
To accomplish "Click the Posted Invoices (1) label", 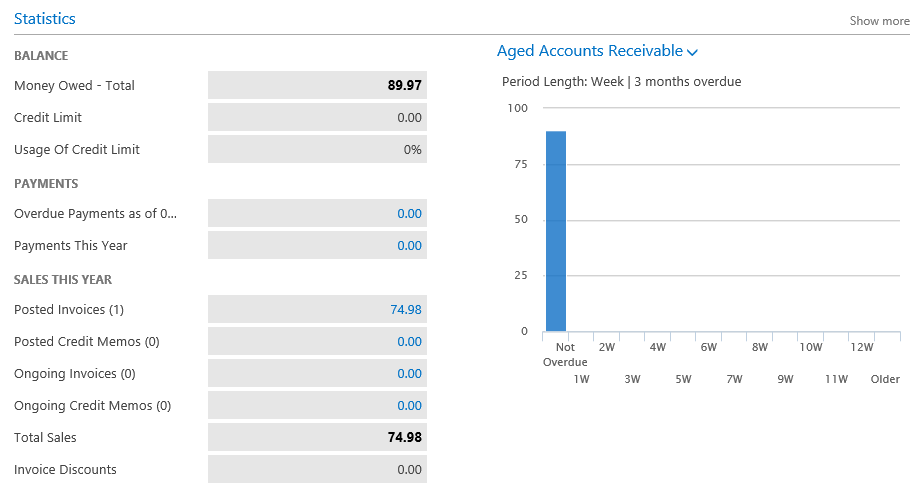I will [69, 310].
